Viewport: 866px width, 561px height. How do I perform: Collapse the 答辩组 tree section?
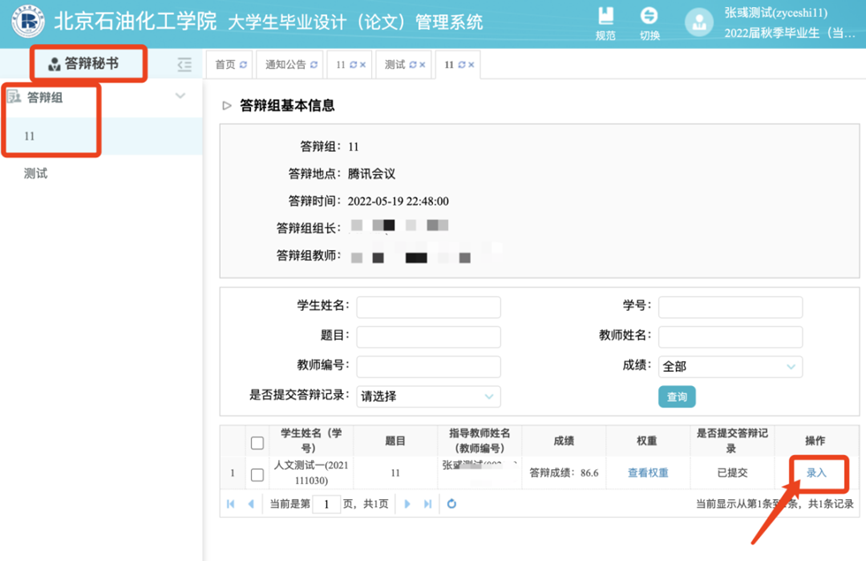coord(180,97)
